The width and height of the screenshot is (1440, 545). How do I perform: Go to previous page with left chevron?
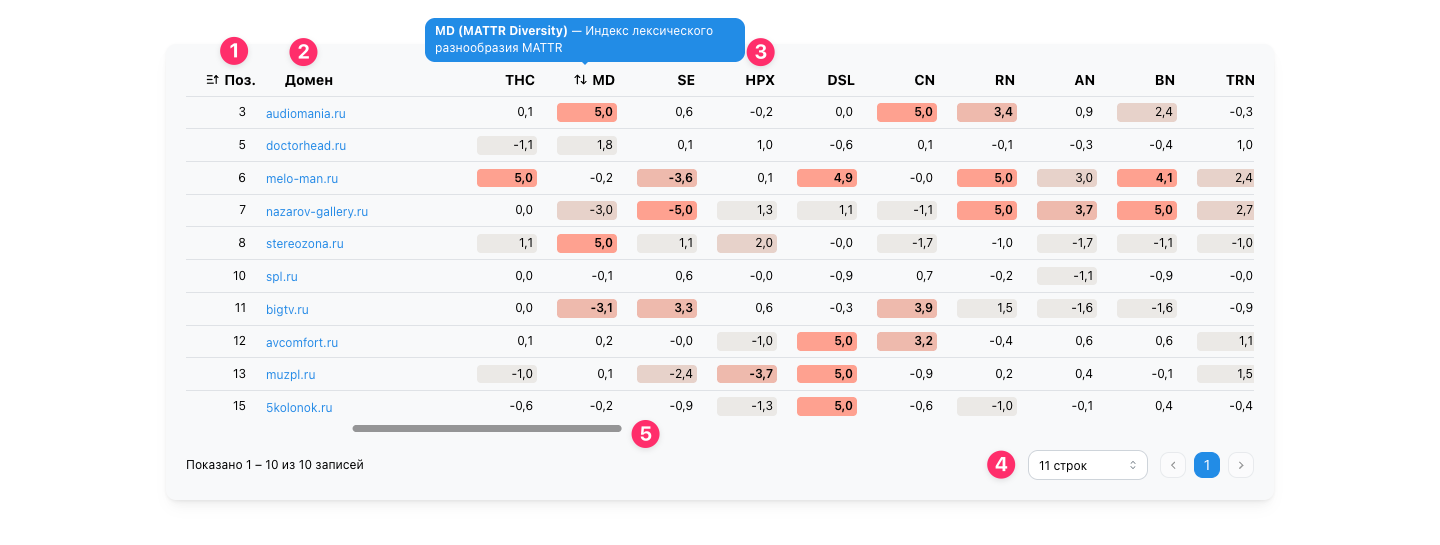point(1173,465)
